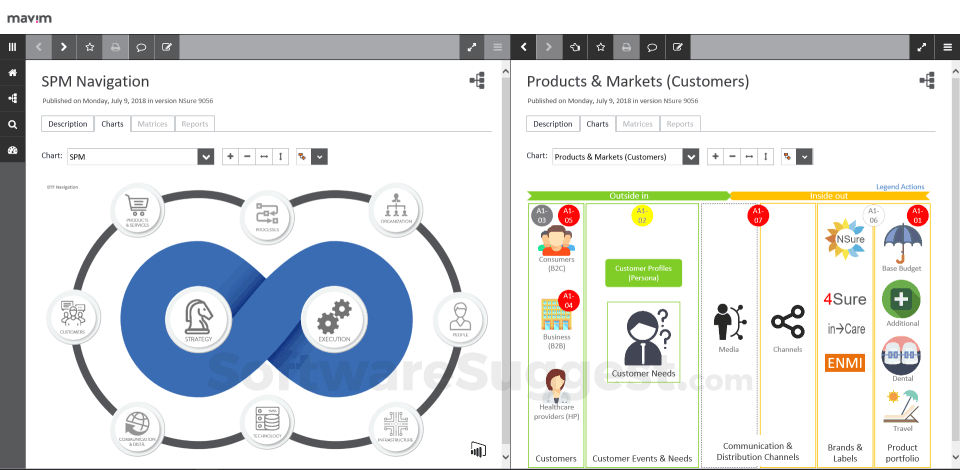Zoom in on the SPM chart

[229, 156]
